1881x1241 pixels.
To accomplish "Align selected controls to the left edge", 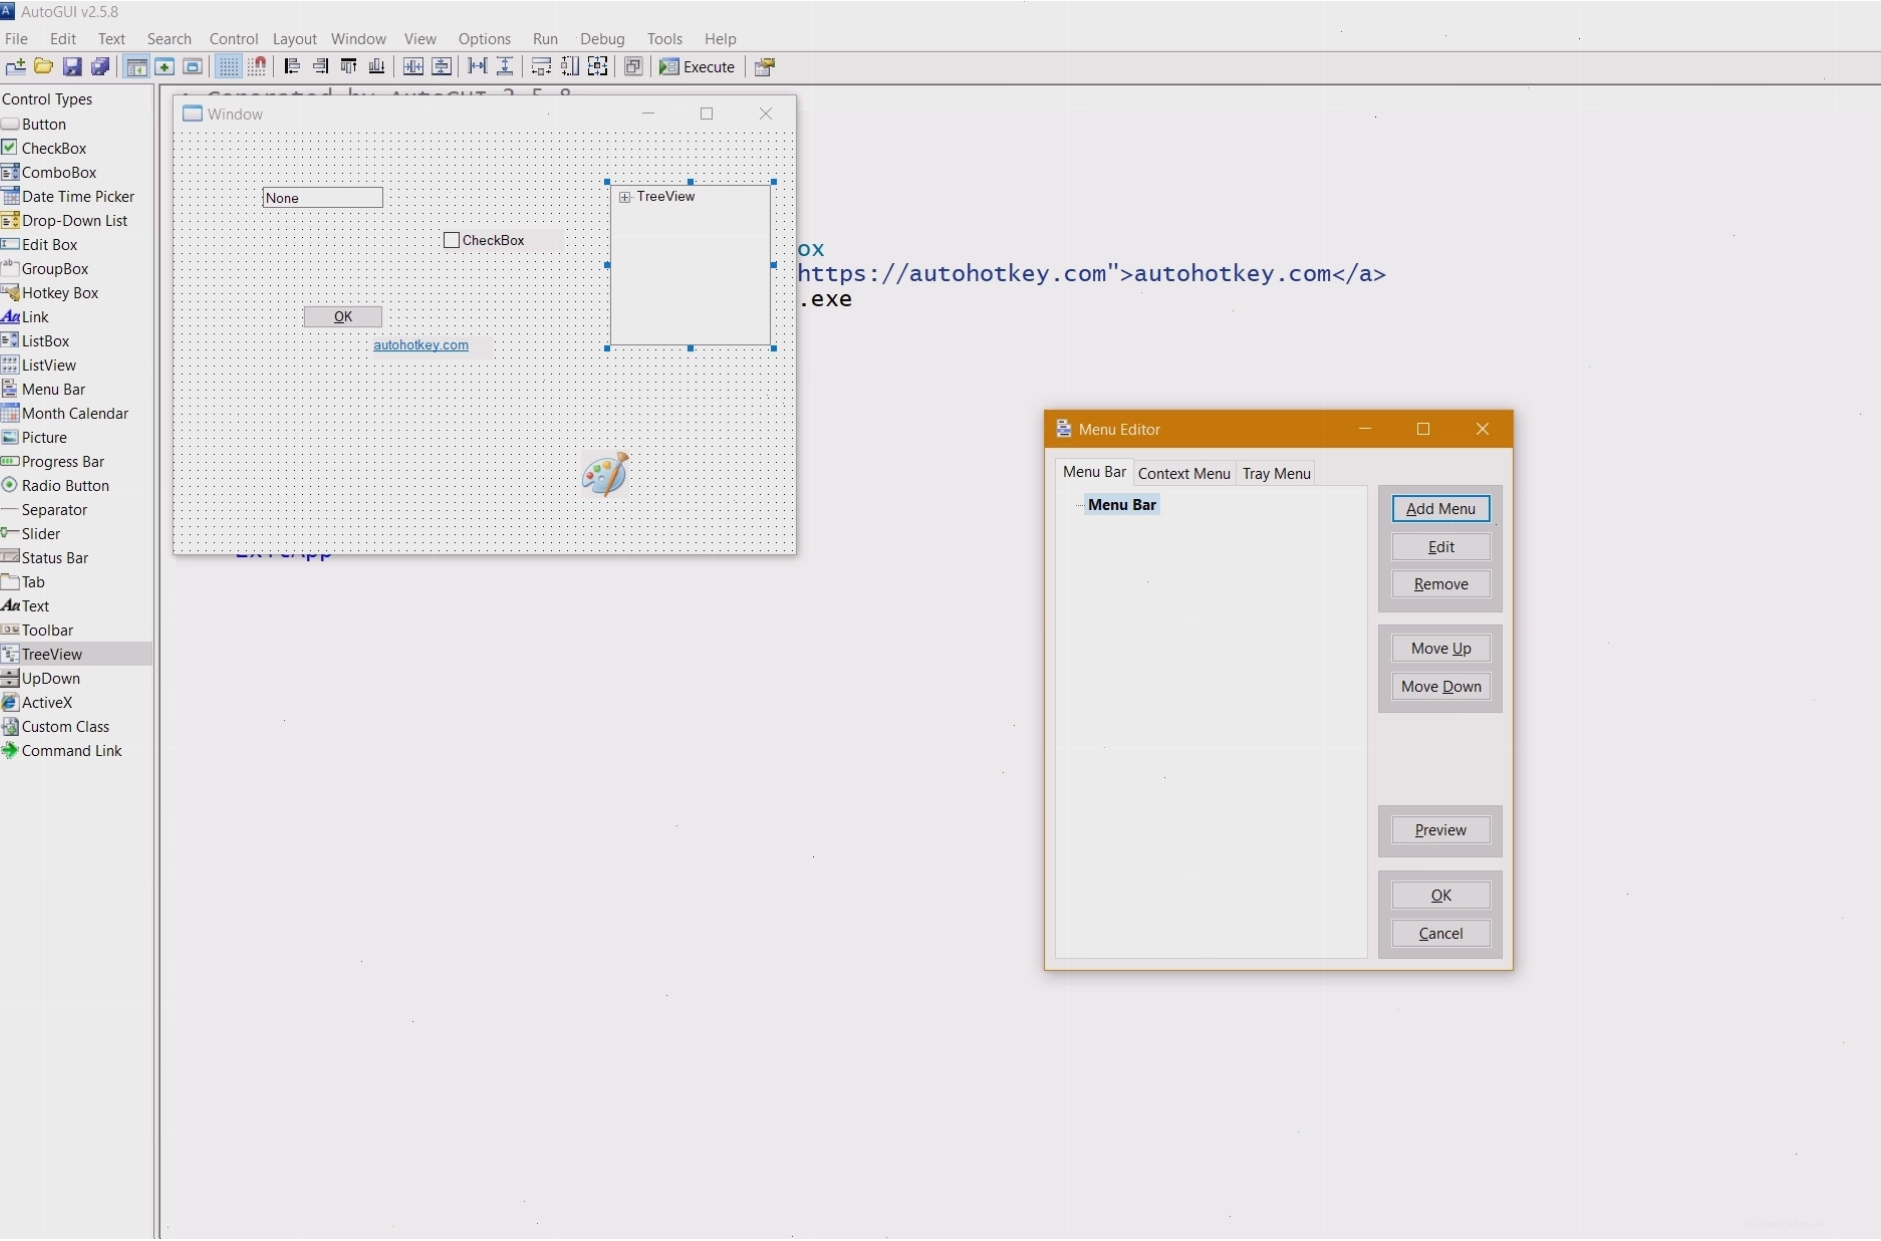I will pyautogui.click(x=292, y=67).
